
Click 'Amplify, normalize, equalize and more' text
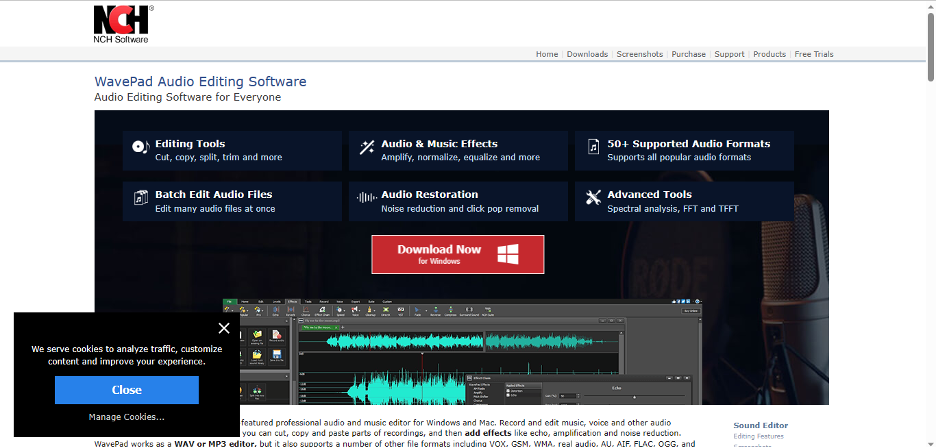tap(460, 158)
